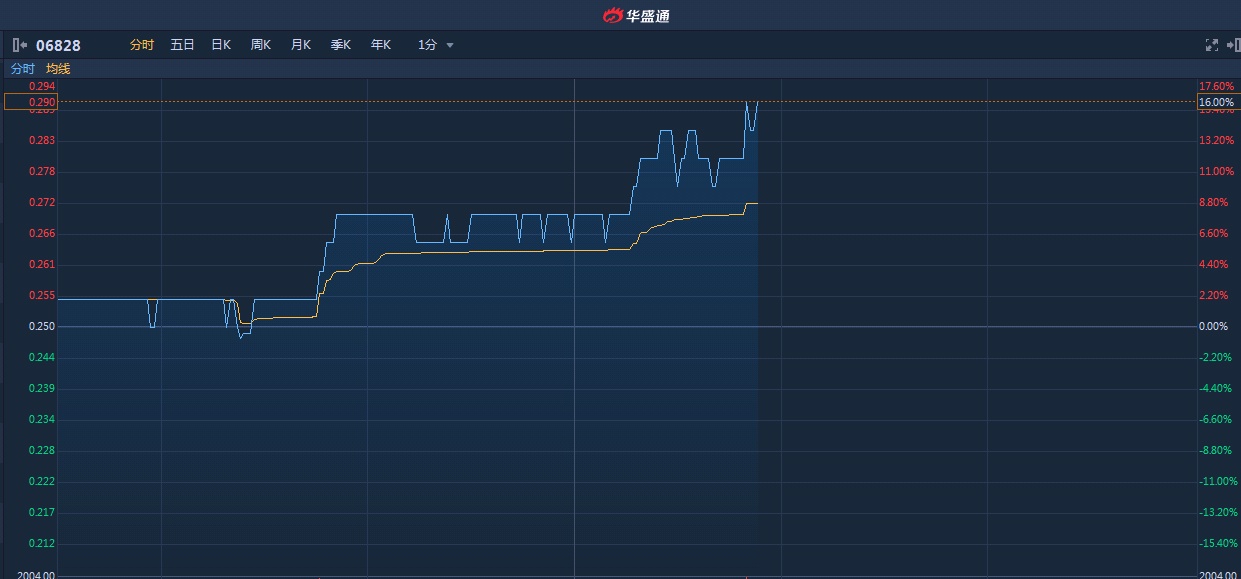Viewport: 1241px width, 579px height.
Task: Toggle the blue 分时 line legend
Action: tap(22, 69)
